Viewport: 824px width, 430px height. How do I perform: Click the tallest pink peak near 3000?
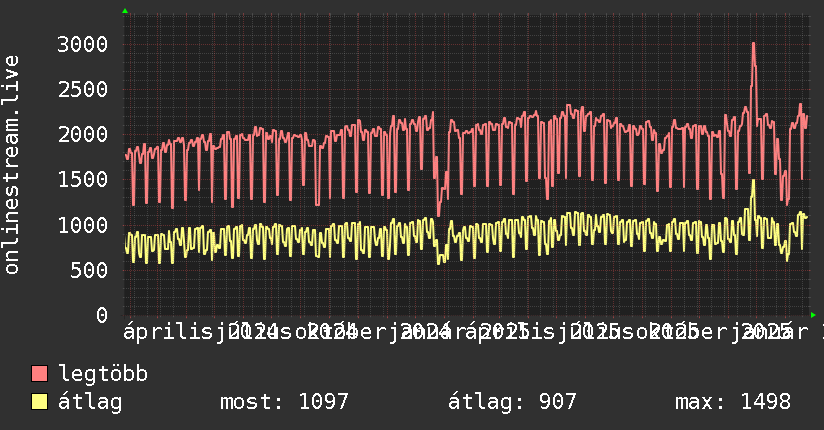[x=753, y=44]
